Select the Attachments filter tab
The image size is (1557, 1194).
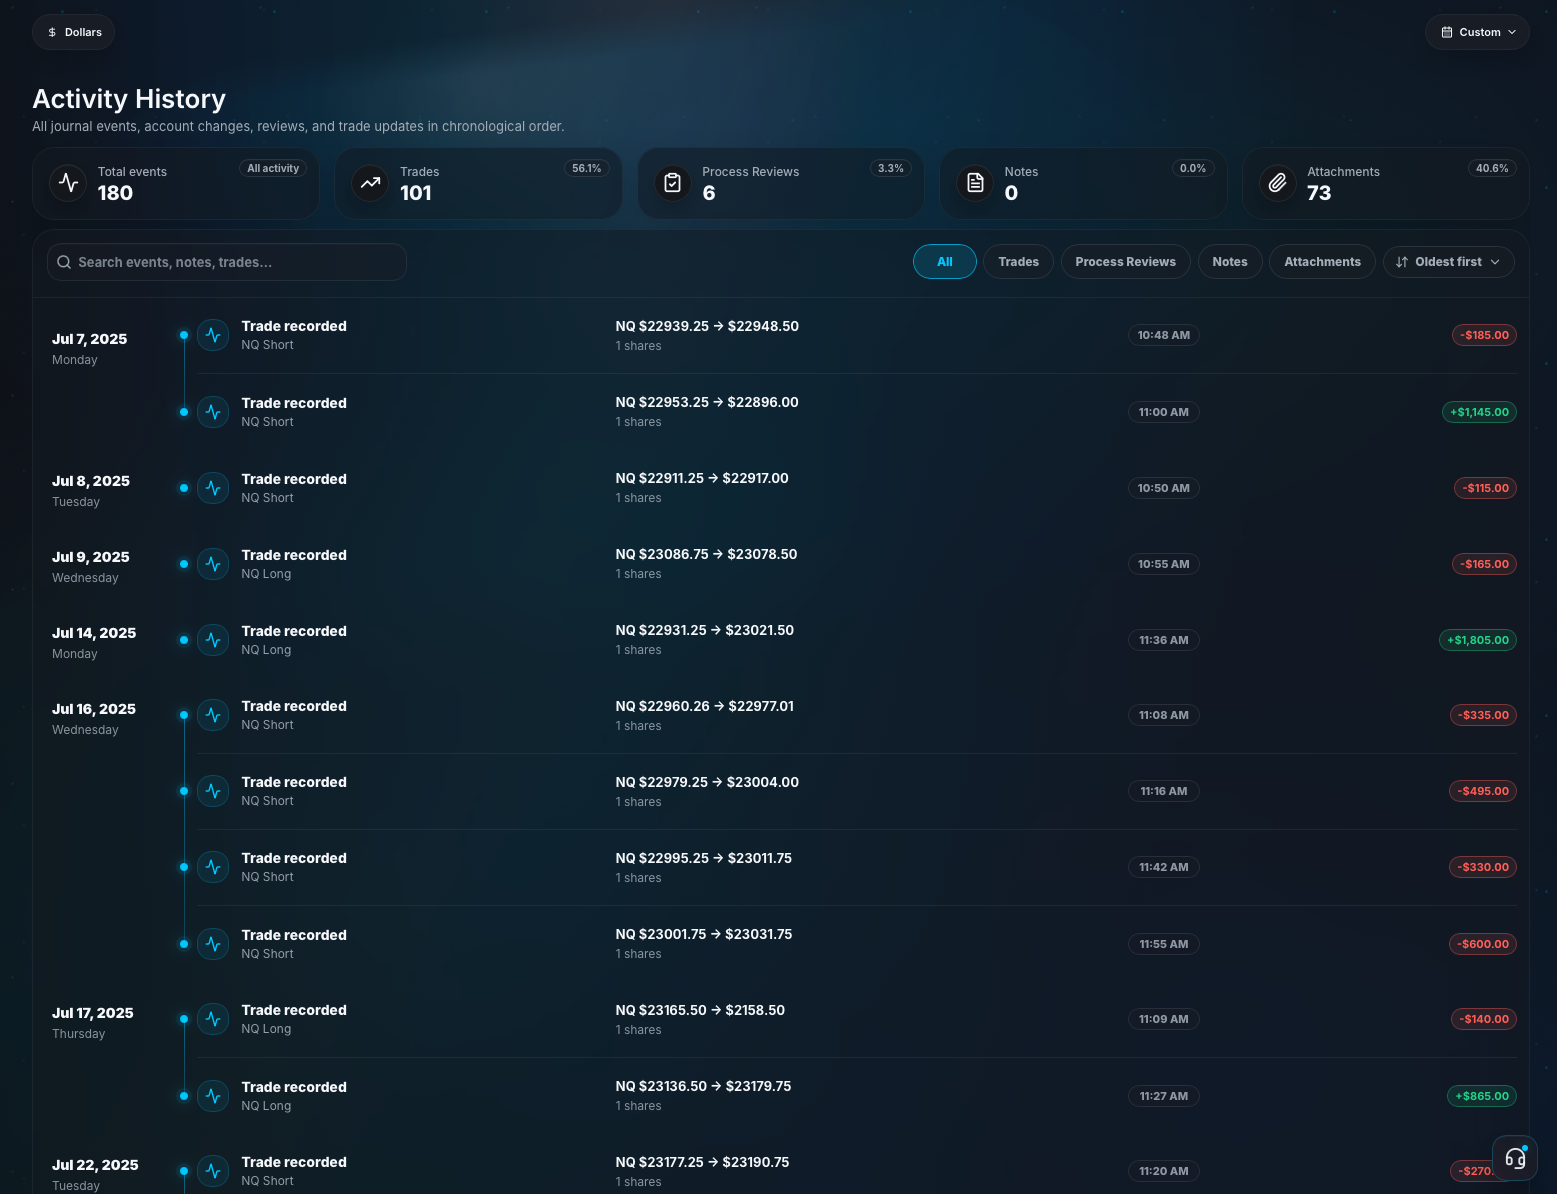(1322, 262)
